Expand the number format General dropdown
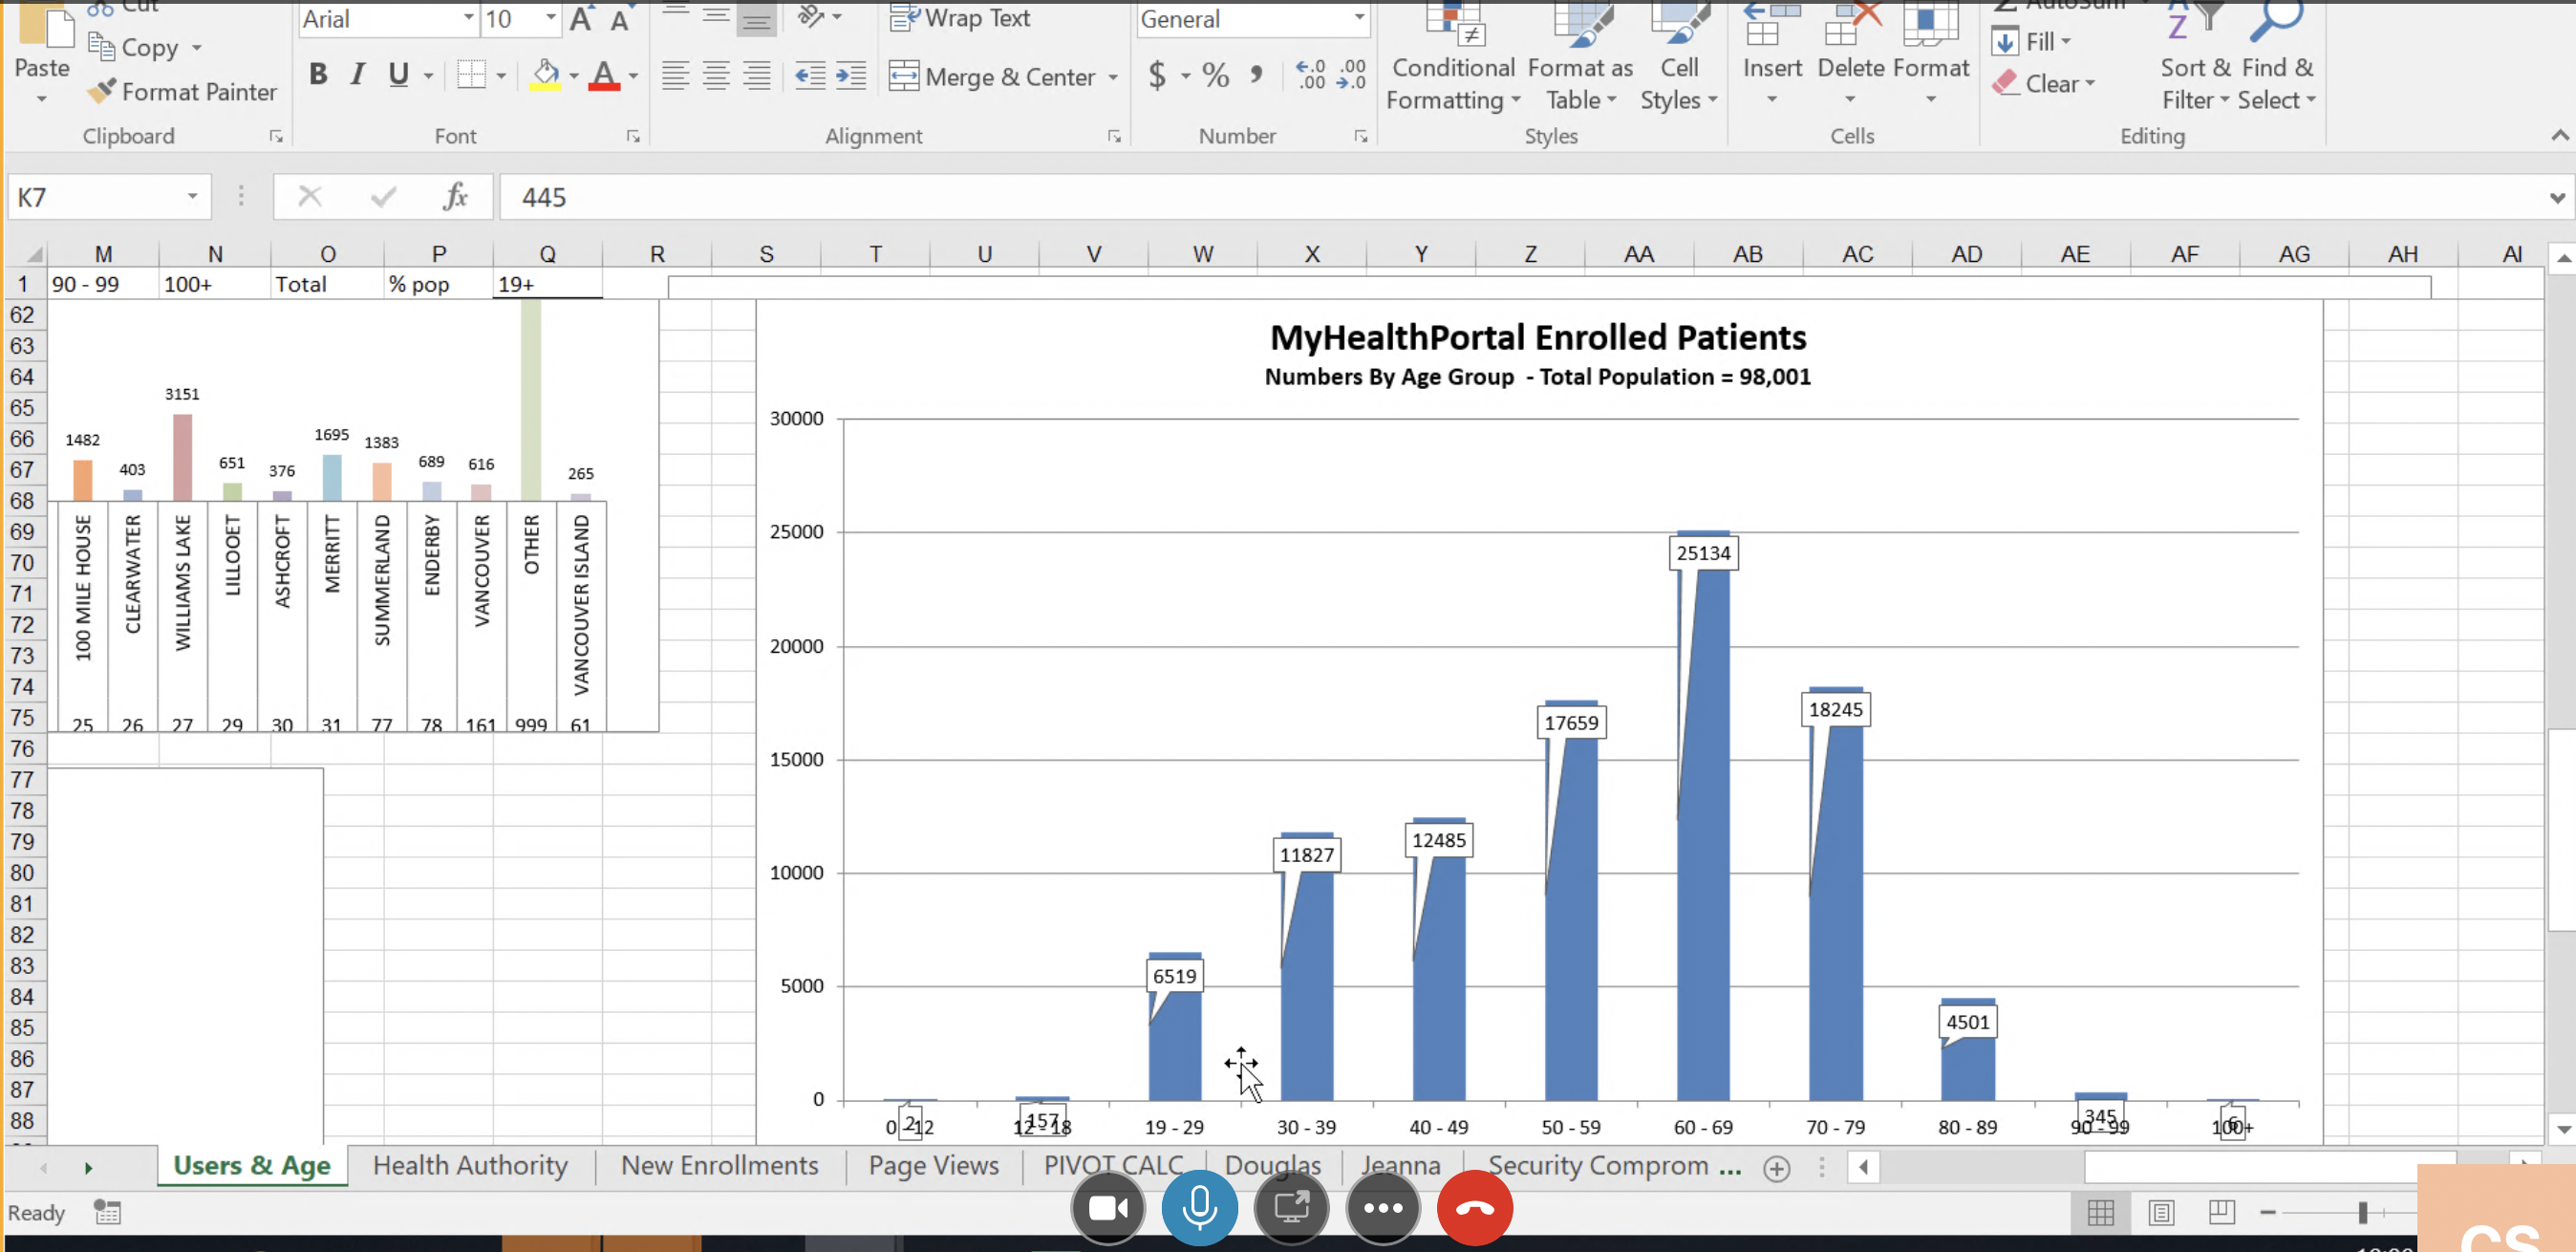Screen dimensions: 2576x1252 tap(1358, 19)
